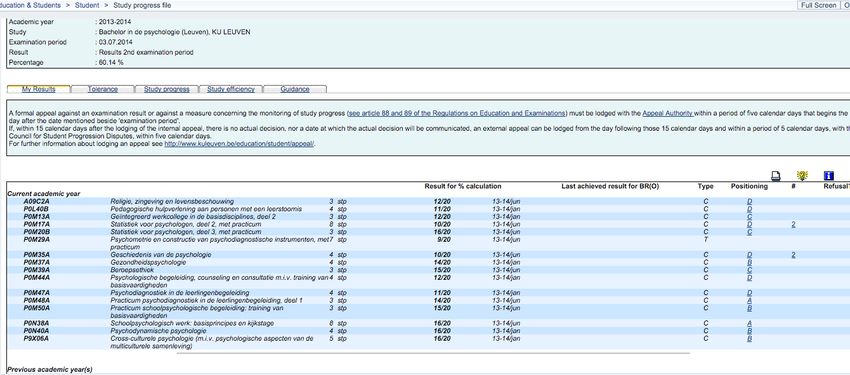Click course code P0N38A
The height and width of the screenshot is (375, 850).
(36, 324)
